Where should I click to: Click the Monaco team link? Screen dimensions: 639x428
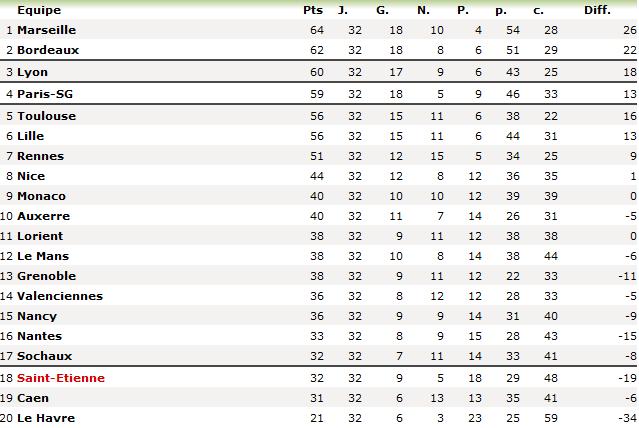(x=41, y=196)
